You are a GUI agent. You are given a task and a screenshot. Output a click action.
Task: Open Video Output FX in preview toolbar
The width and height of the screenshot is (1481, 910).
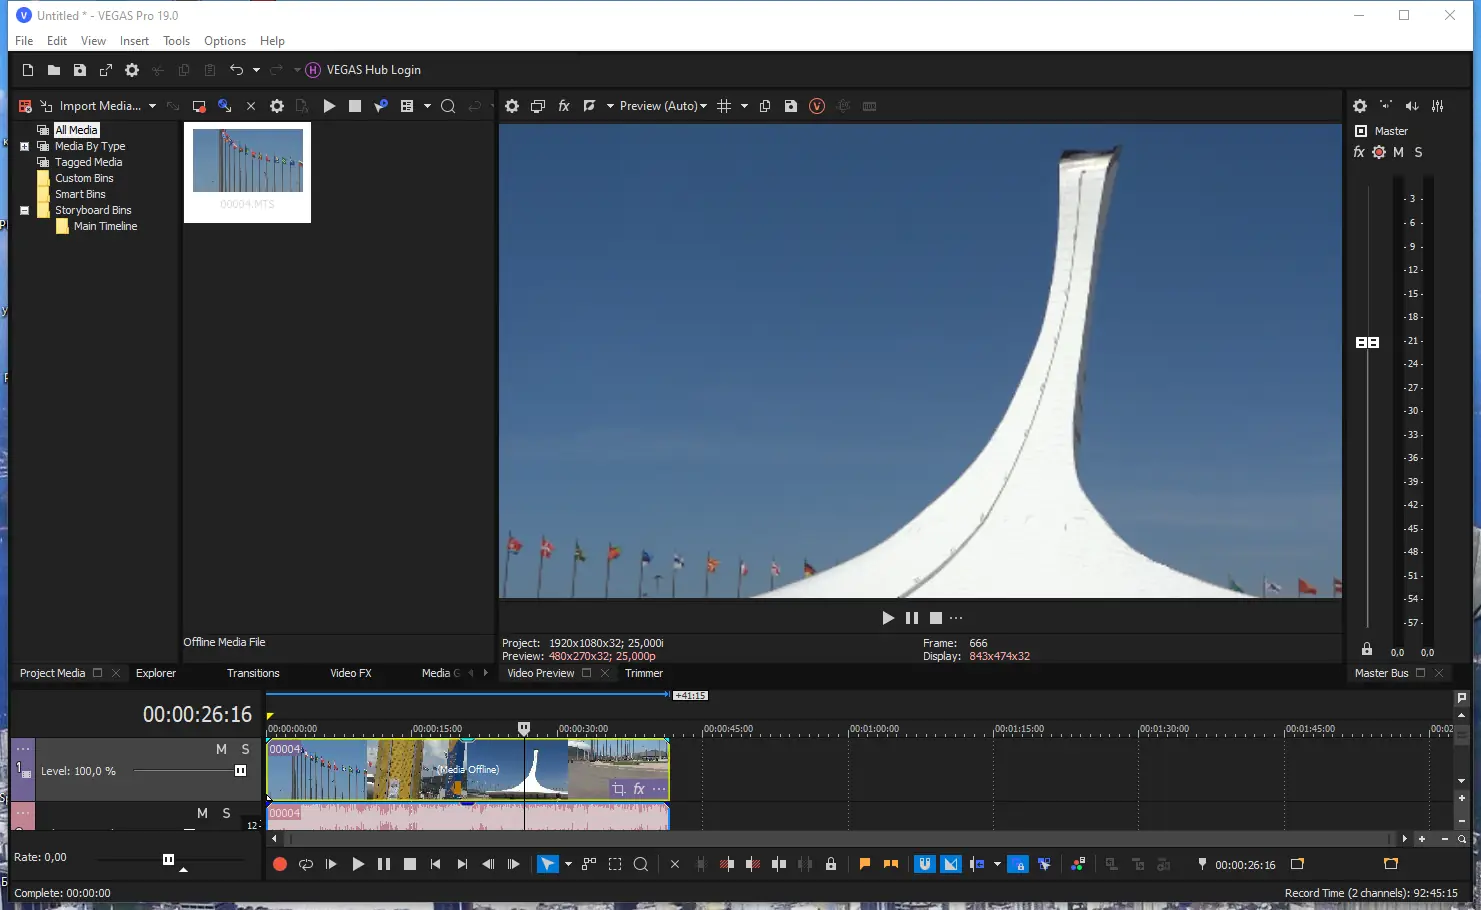564,106
